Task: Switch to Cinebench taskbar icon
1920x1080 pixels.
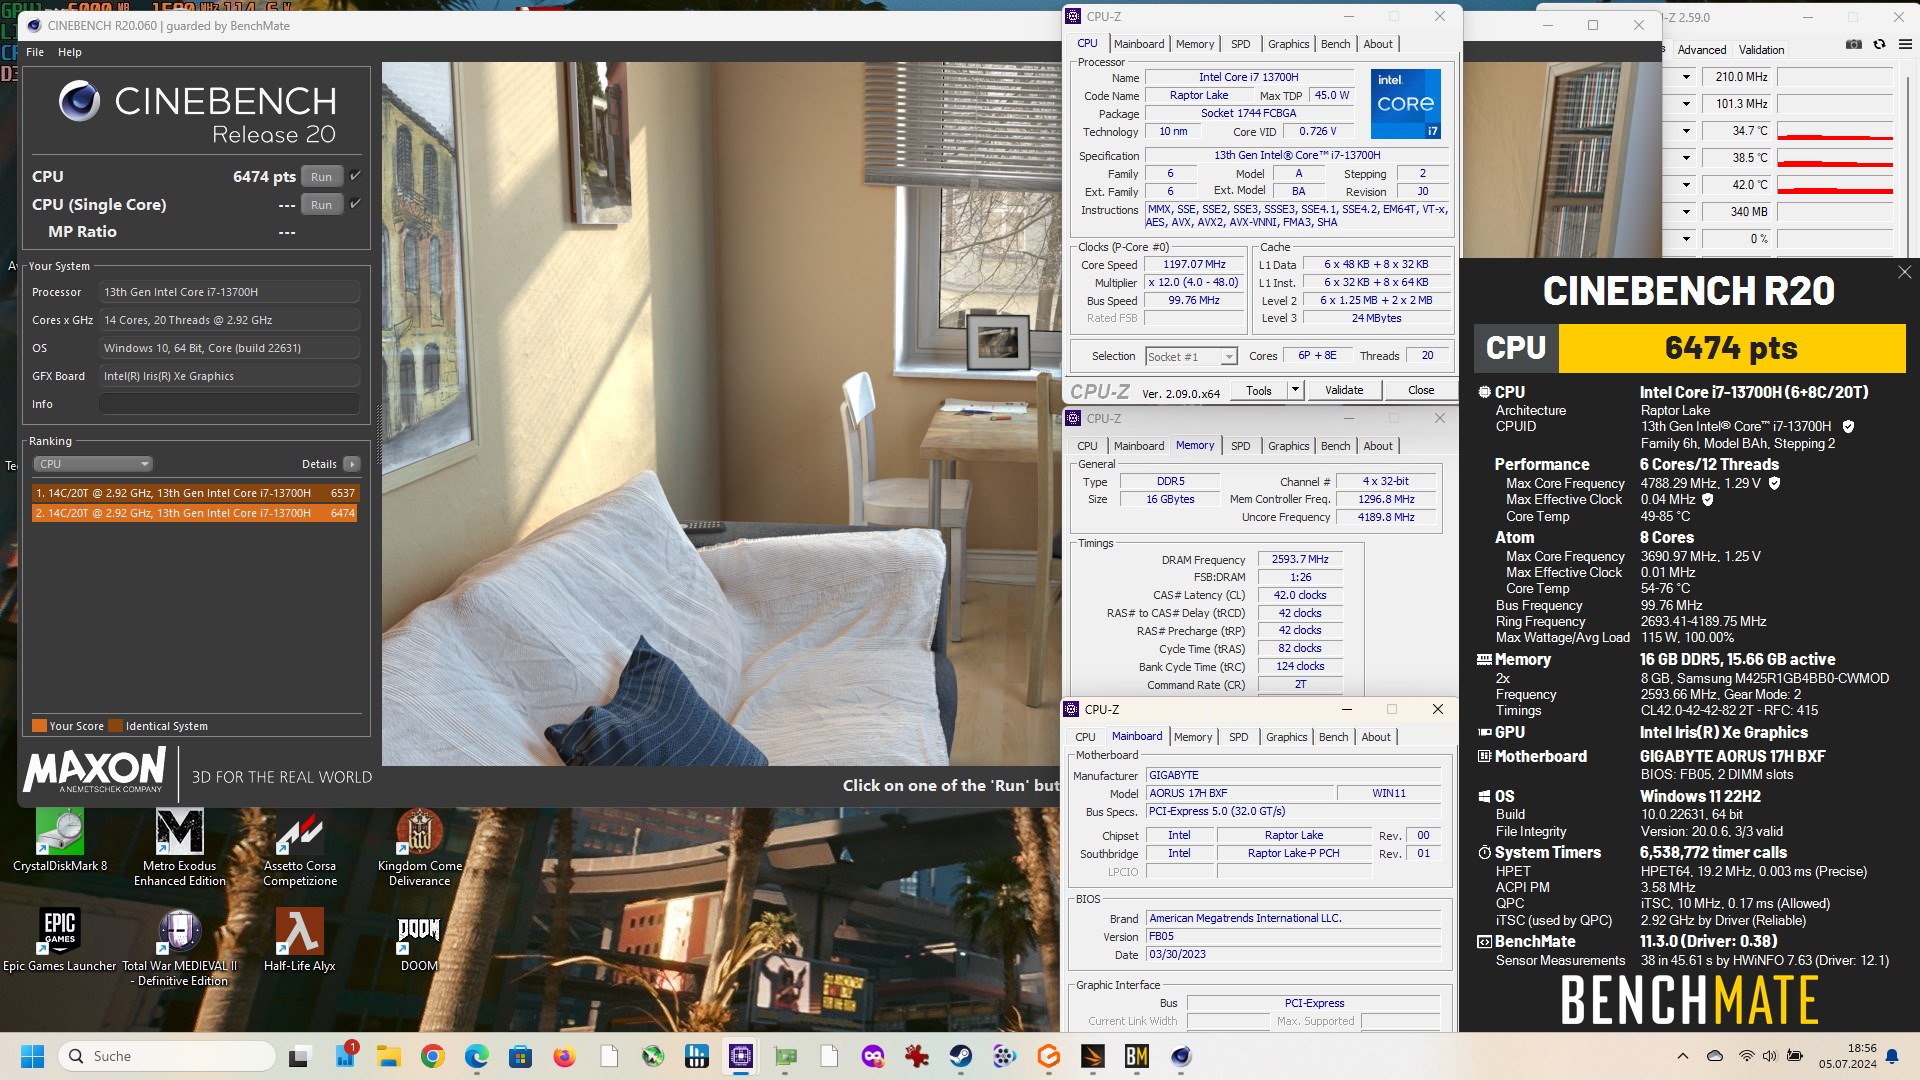Action: [1181, 1056]
